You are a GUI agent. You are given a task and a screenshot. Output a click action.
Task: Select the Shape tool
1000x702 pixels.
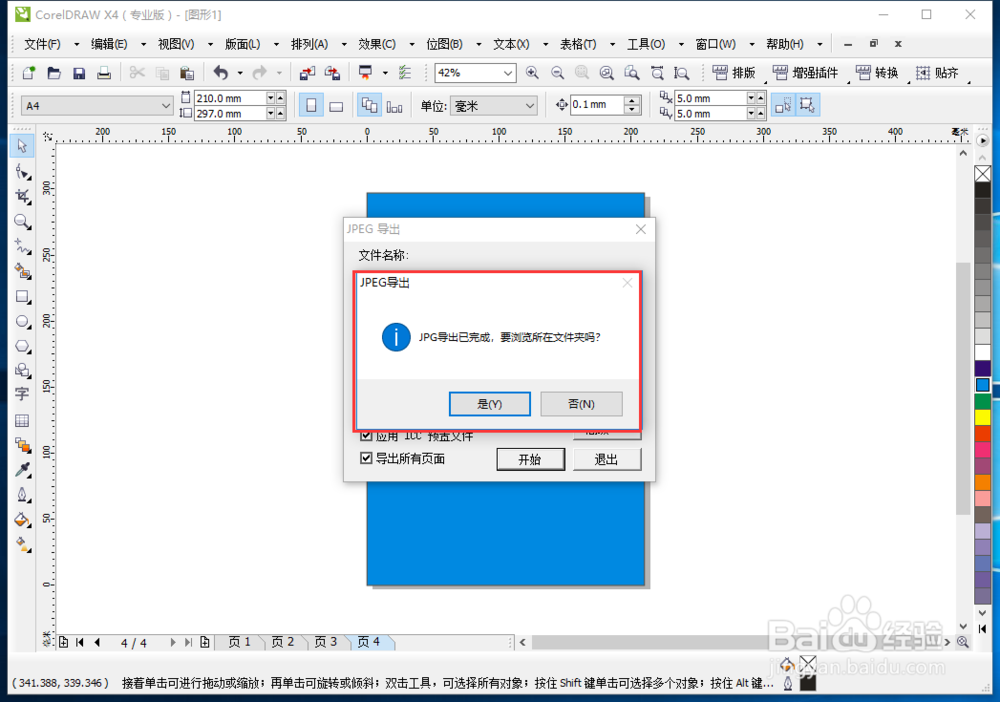click(x=22, y=170)
